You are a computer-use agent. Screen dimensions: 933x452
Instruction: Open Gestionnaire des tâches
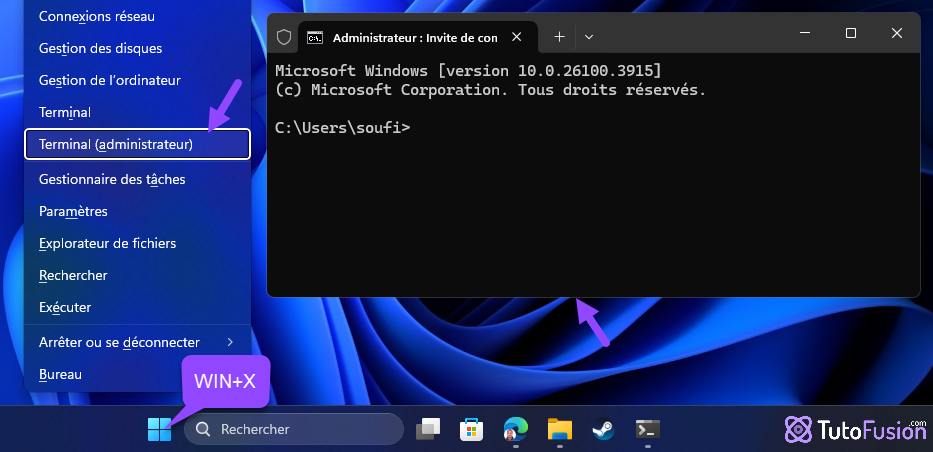[137, 179]
